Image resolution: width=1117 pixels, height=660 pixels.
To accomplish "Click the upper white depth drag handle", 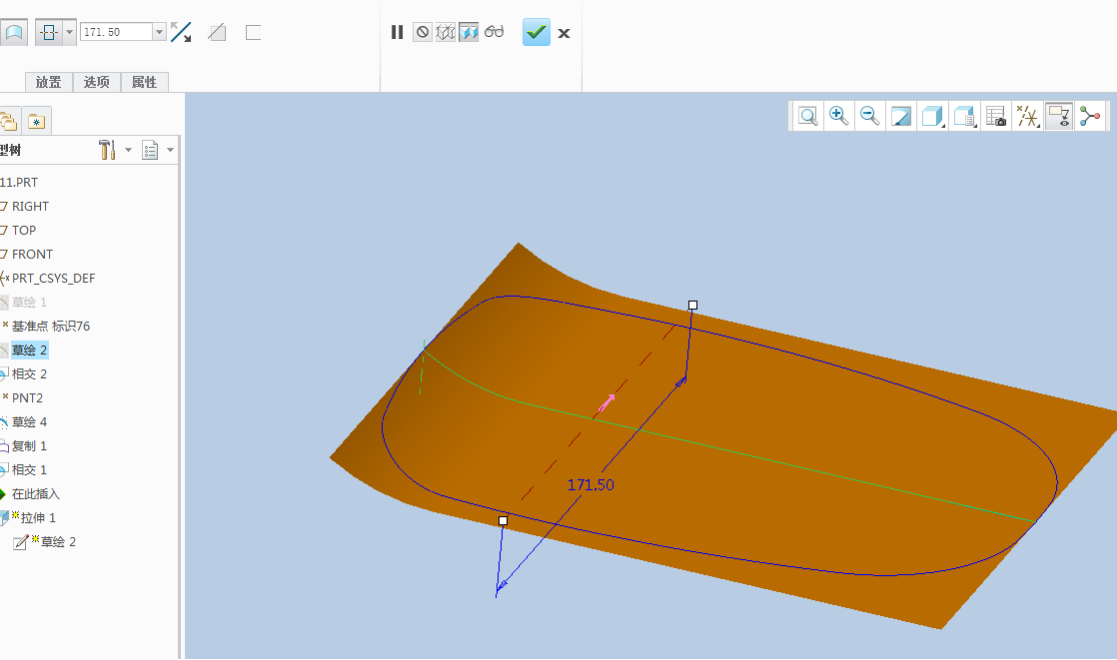I will point(692,305).
